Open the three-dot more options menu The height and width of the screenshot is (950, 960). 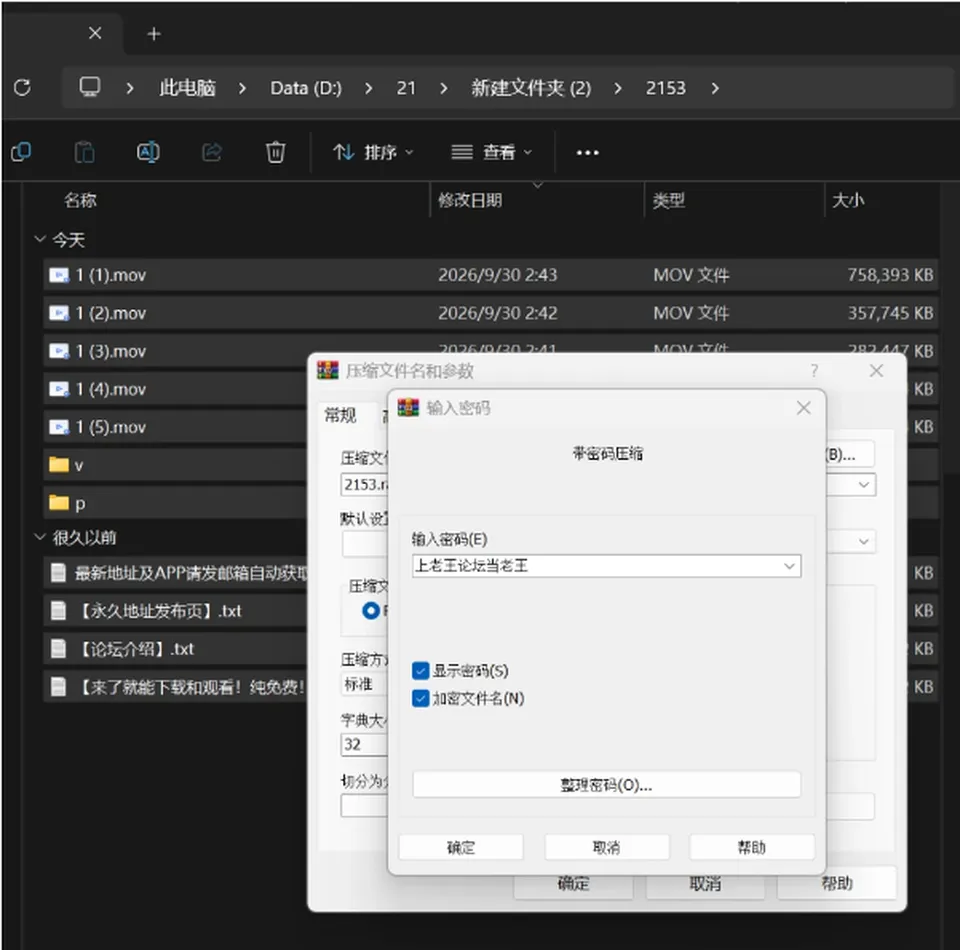[587, 152]
